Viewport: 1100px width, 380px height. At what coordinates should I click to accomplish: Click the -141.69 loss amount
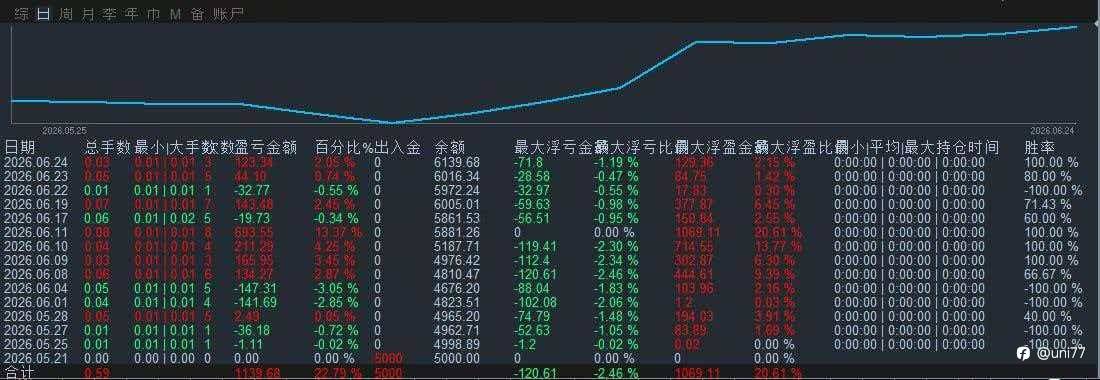coord(255,302)
